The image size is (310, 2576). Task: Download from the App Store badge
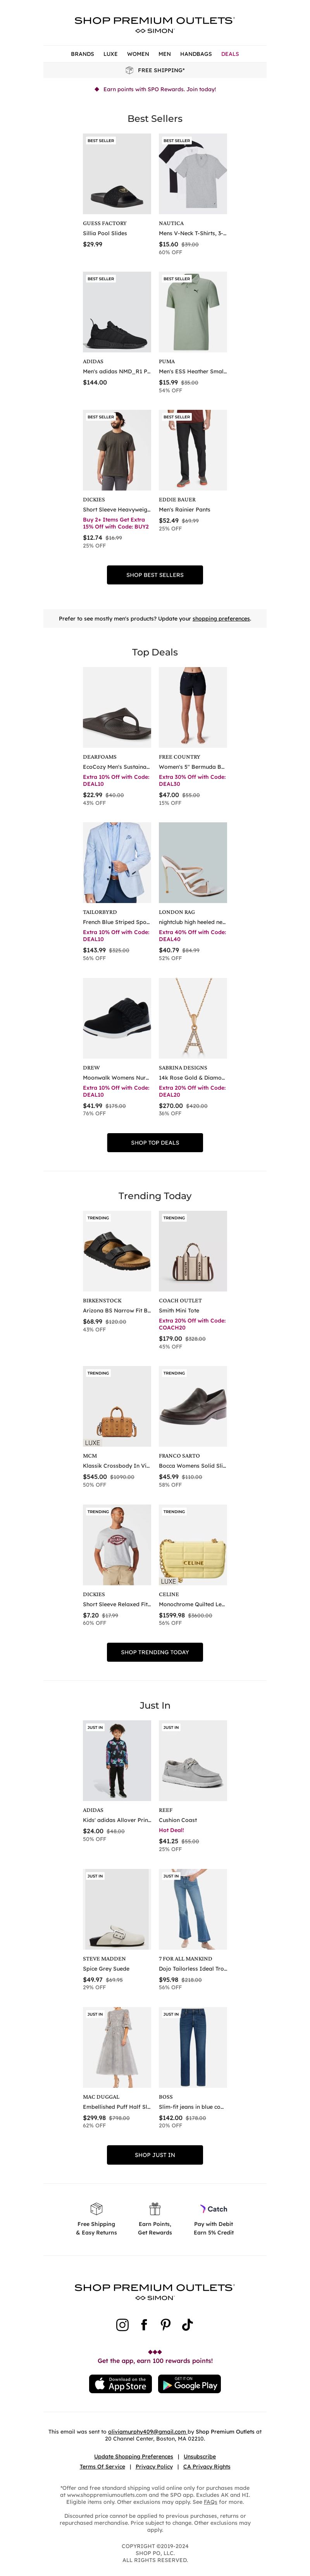click(121, 2384)
